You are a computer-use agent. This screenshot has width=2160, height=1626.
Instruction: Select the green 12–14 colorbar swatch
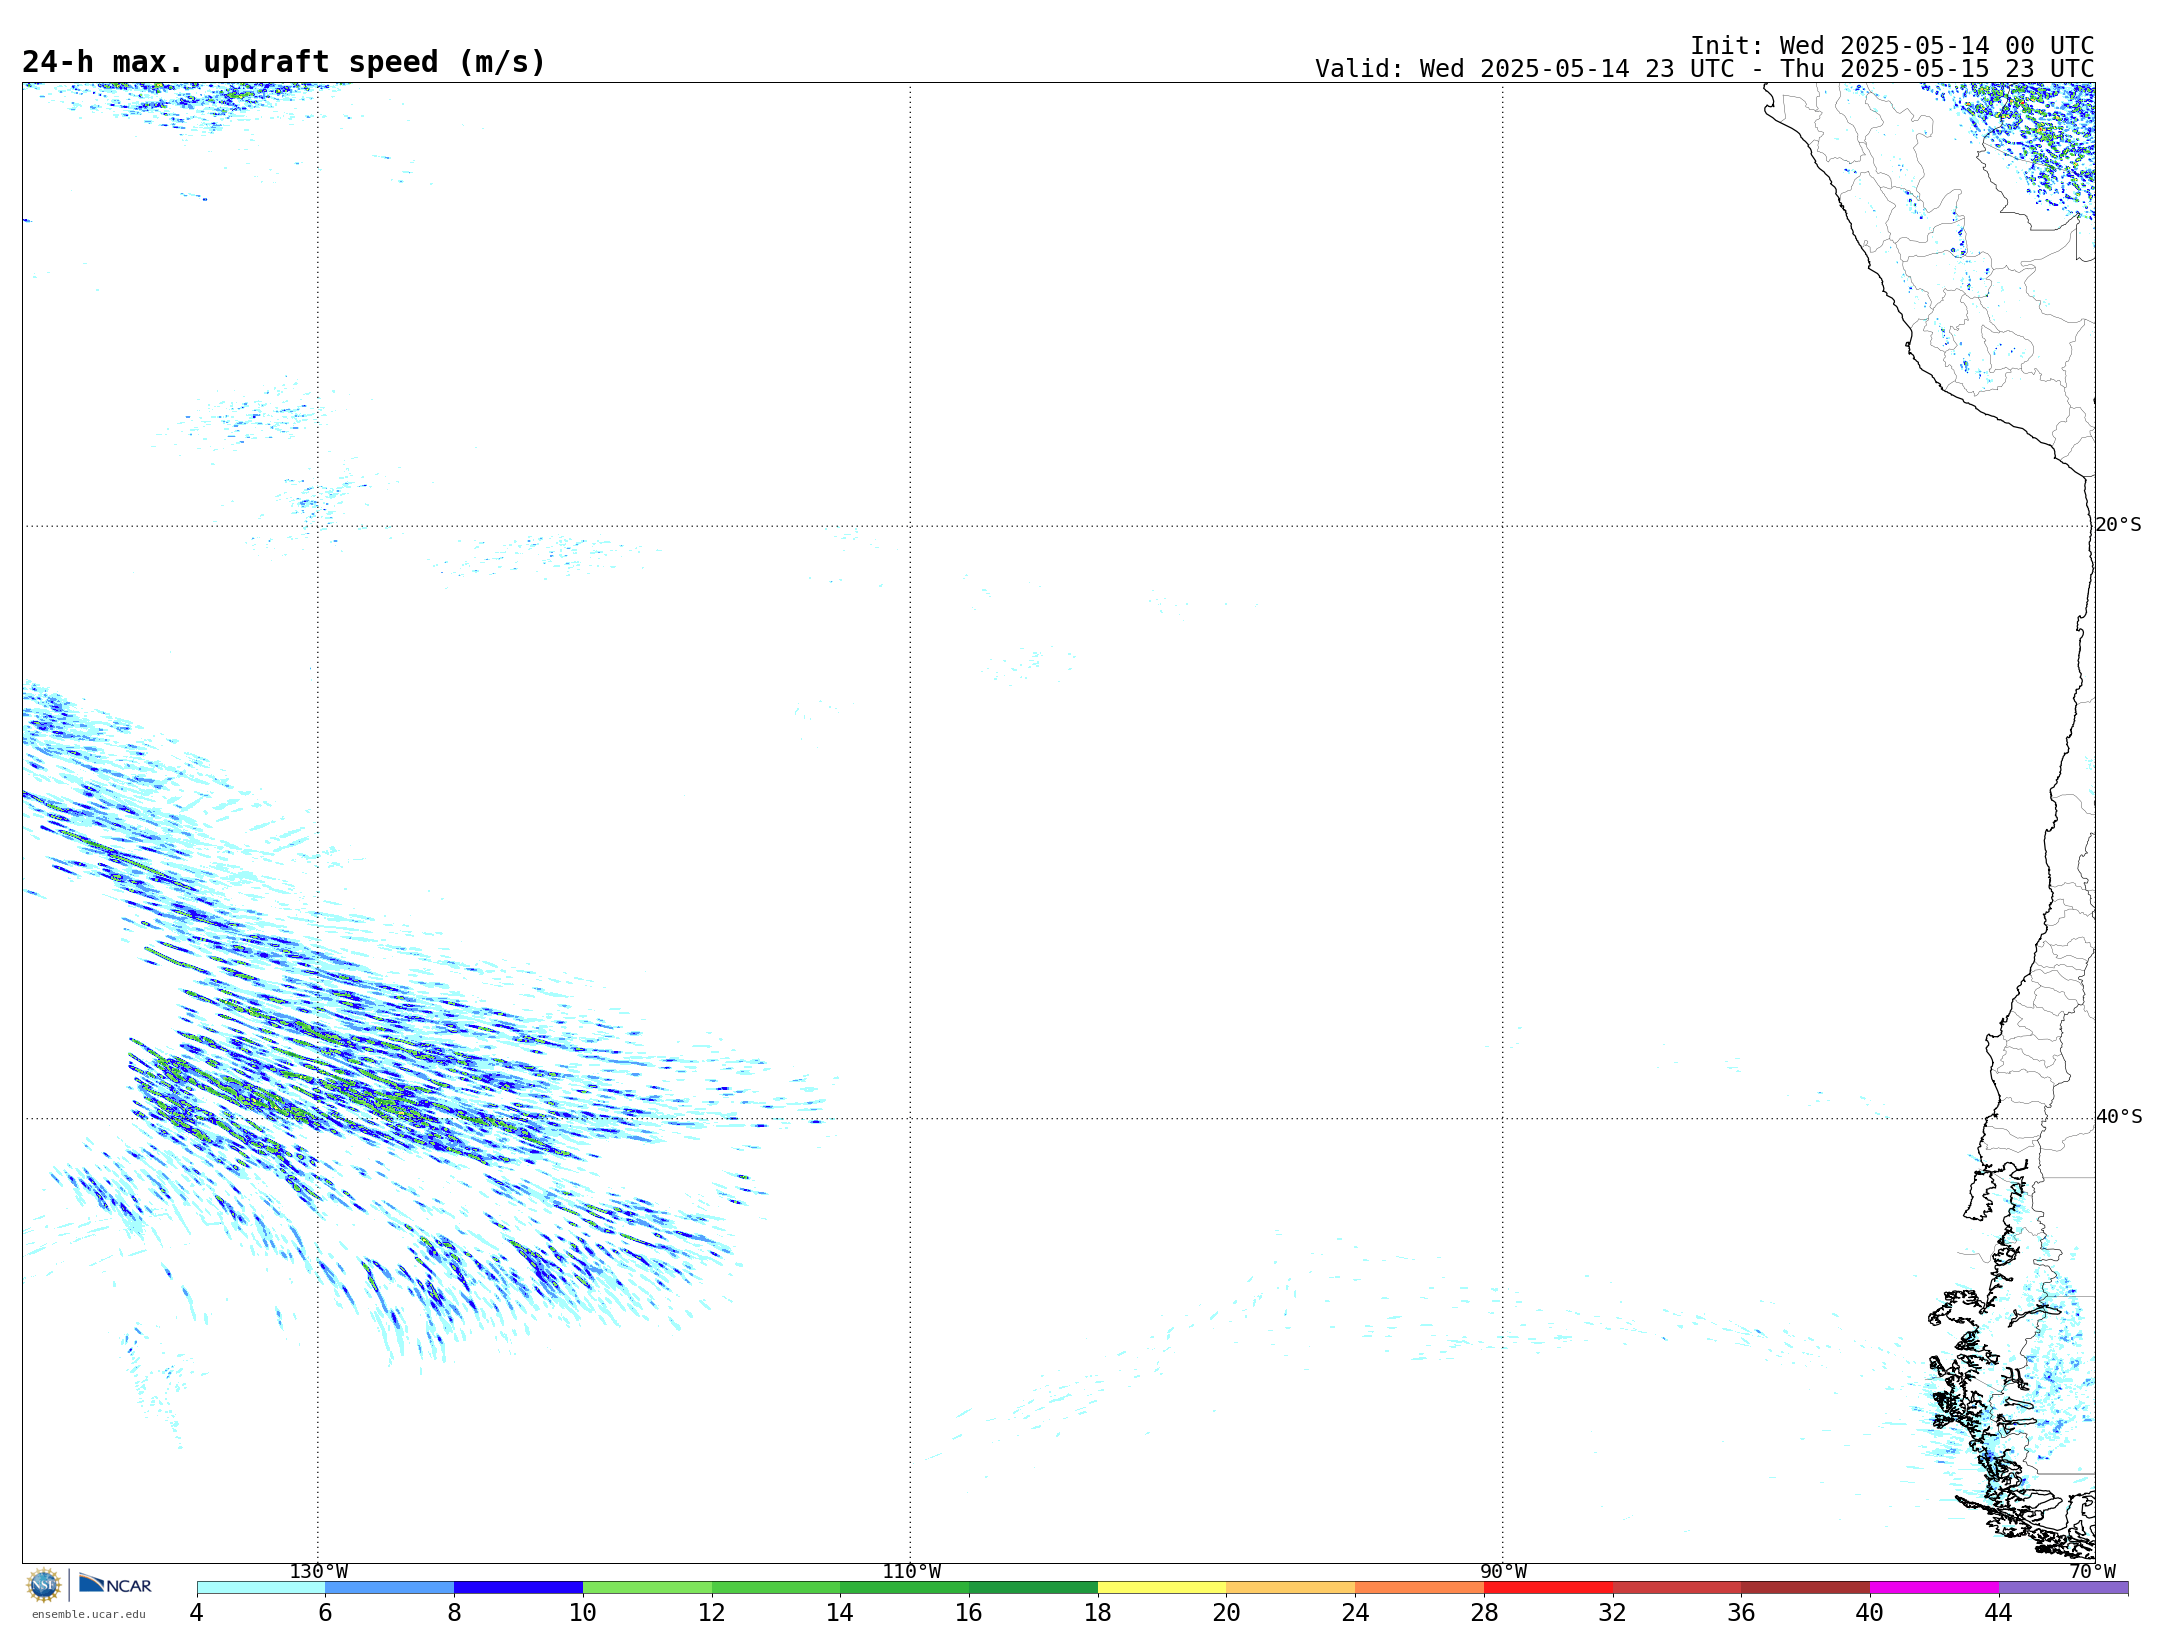pos(776,1587)
